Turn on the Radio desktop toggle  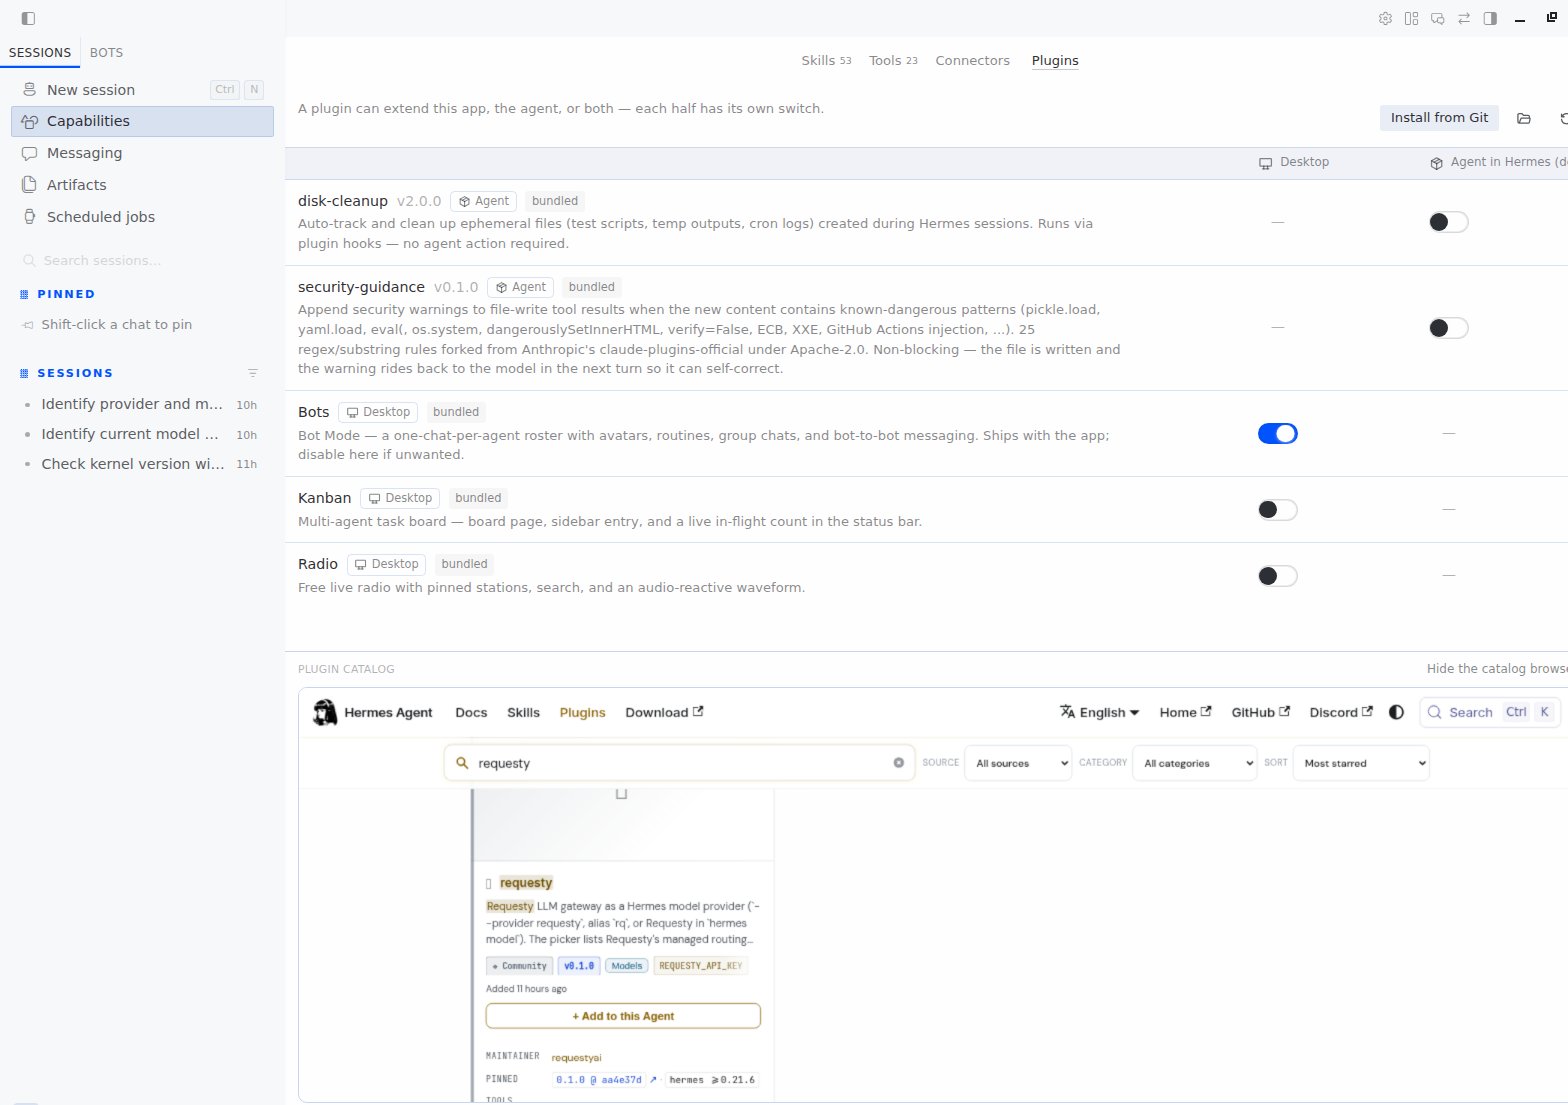tap(1277, 576)
